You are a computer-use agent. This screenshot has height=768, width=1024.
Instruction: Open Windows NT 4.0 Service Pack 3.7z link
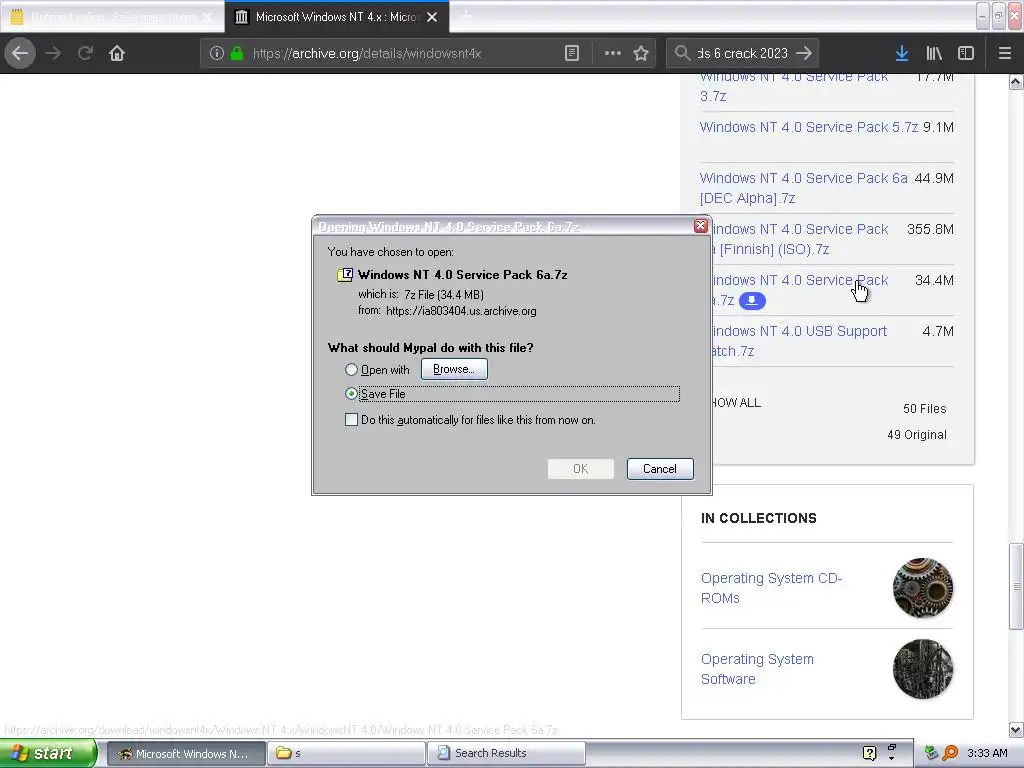793,86
